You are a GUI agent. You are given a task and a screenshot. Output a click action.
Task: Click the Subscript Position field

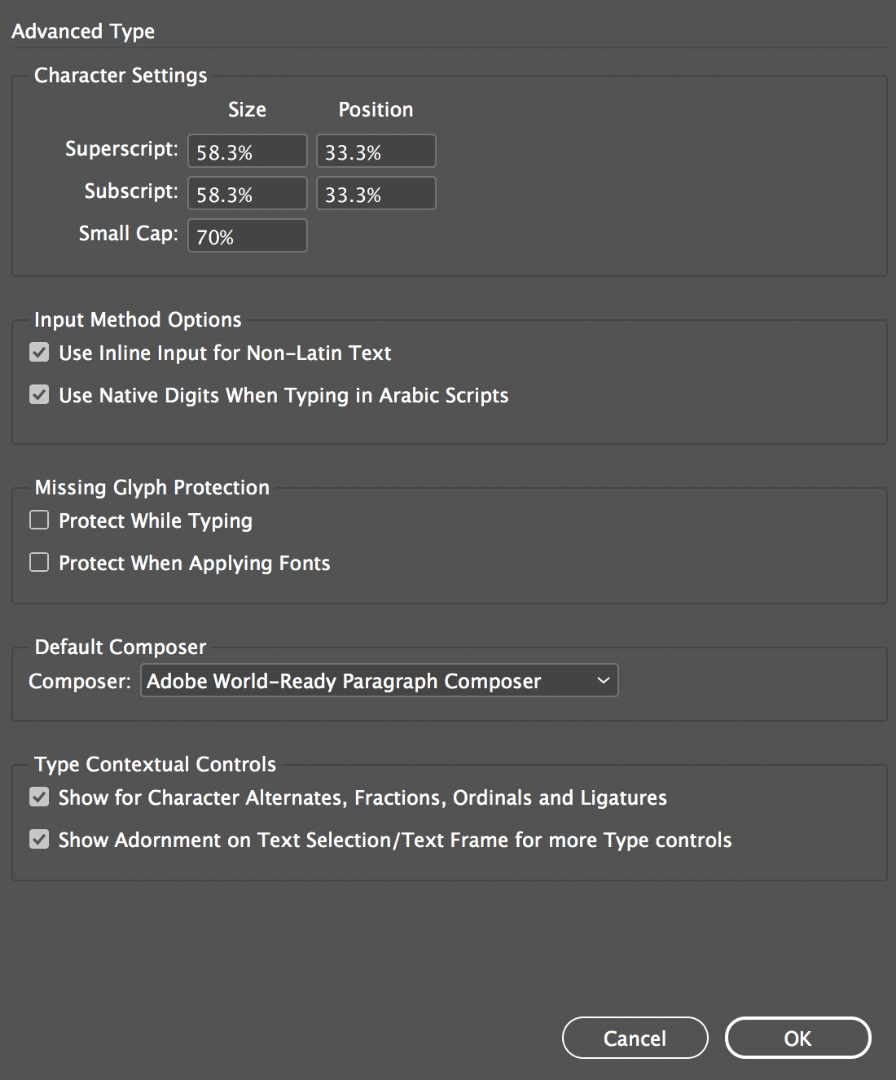pyautogui.click(x=376, y=193)
